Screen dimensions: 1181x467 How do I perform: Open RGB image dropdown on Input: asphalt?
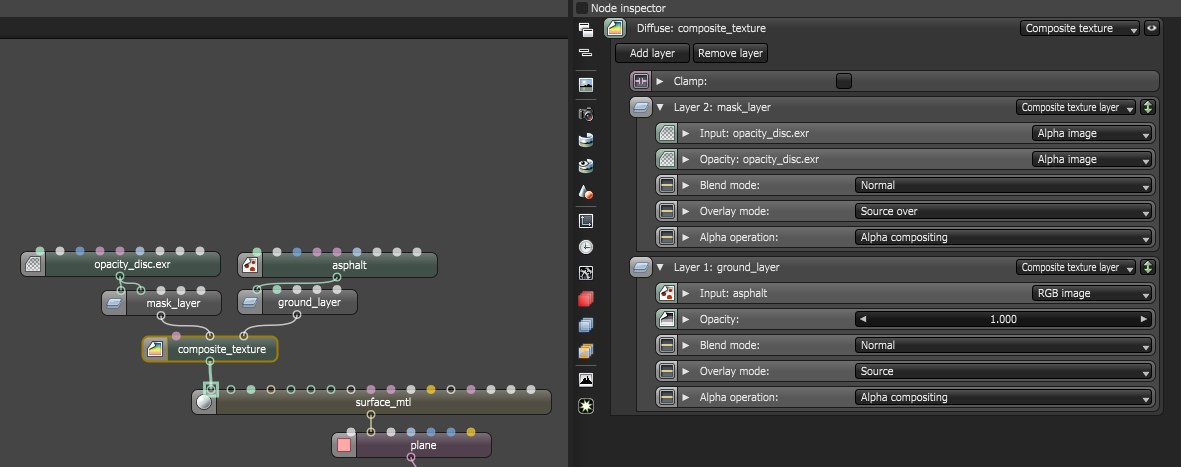(x=1092, y=293)
